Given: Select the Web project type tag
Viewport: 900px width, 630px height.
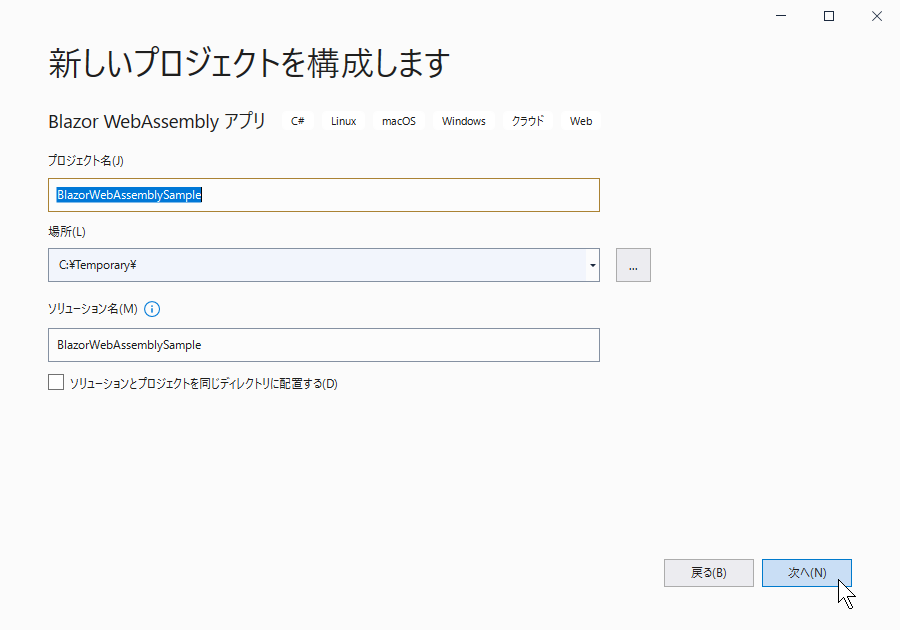Looking at the screenshot, I should tap(581, 121).
